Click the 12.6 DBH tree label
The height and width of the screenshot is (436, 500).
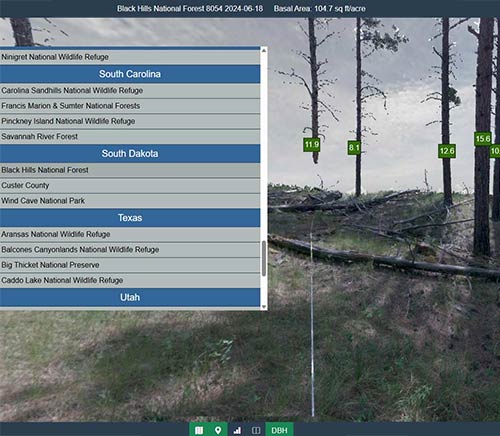[x=447, y=151]
